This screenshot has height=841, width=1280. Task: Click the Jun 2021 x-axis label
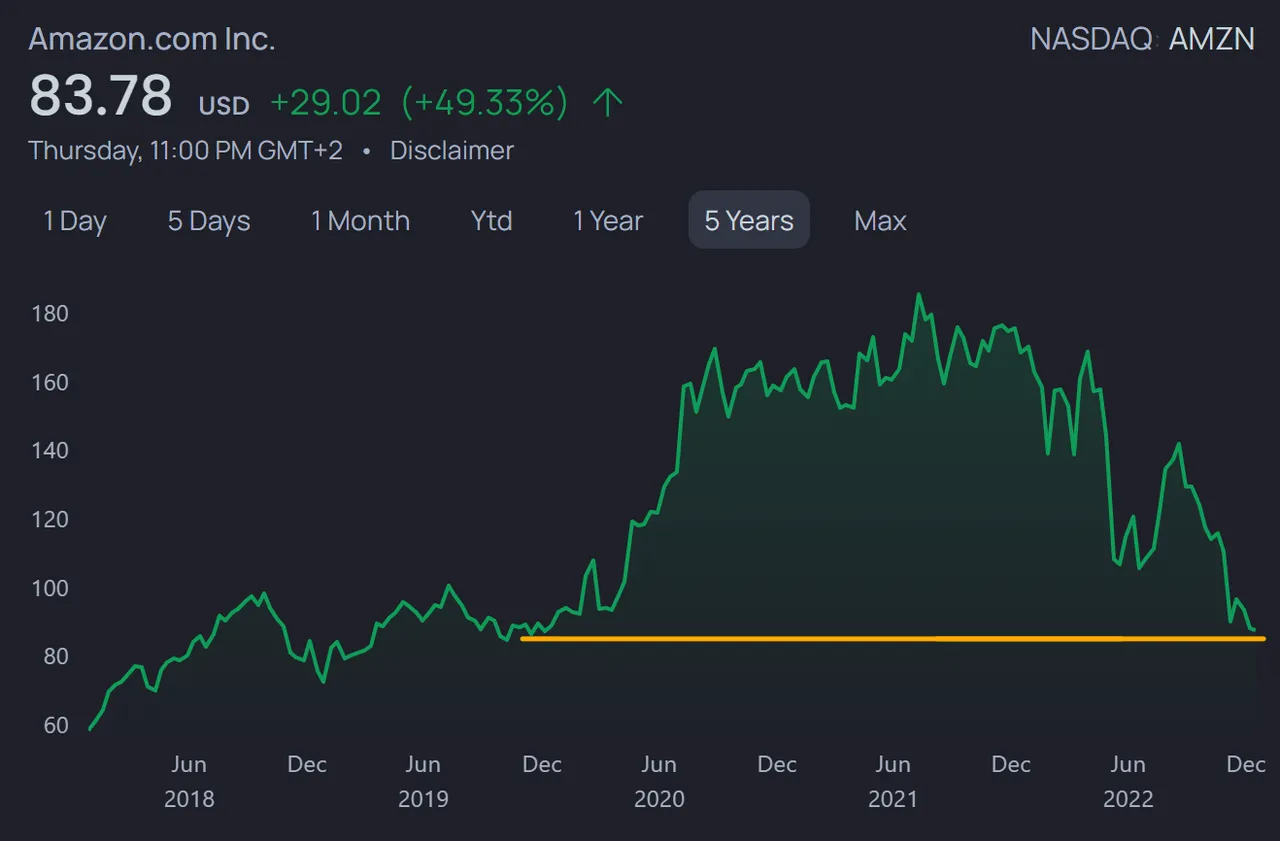coord(893,781)
